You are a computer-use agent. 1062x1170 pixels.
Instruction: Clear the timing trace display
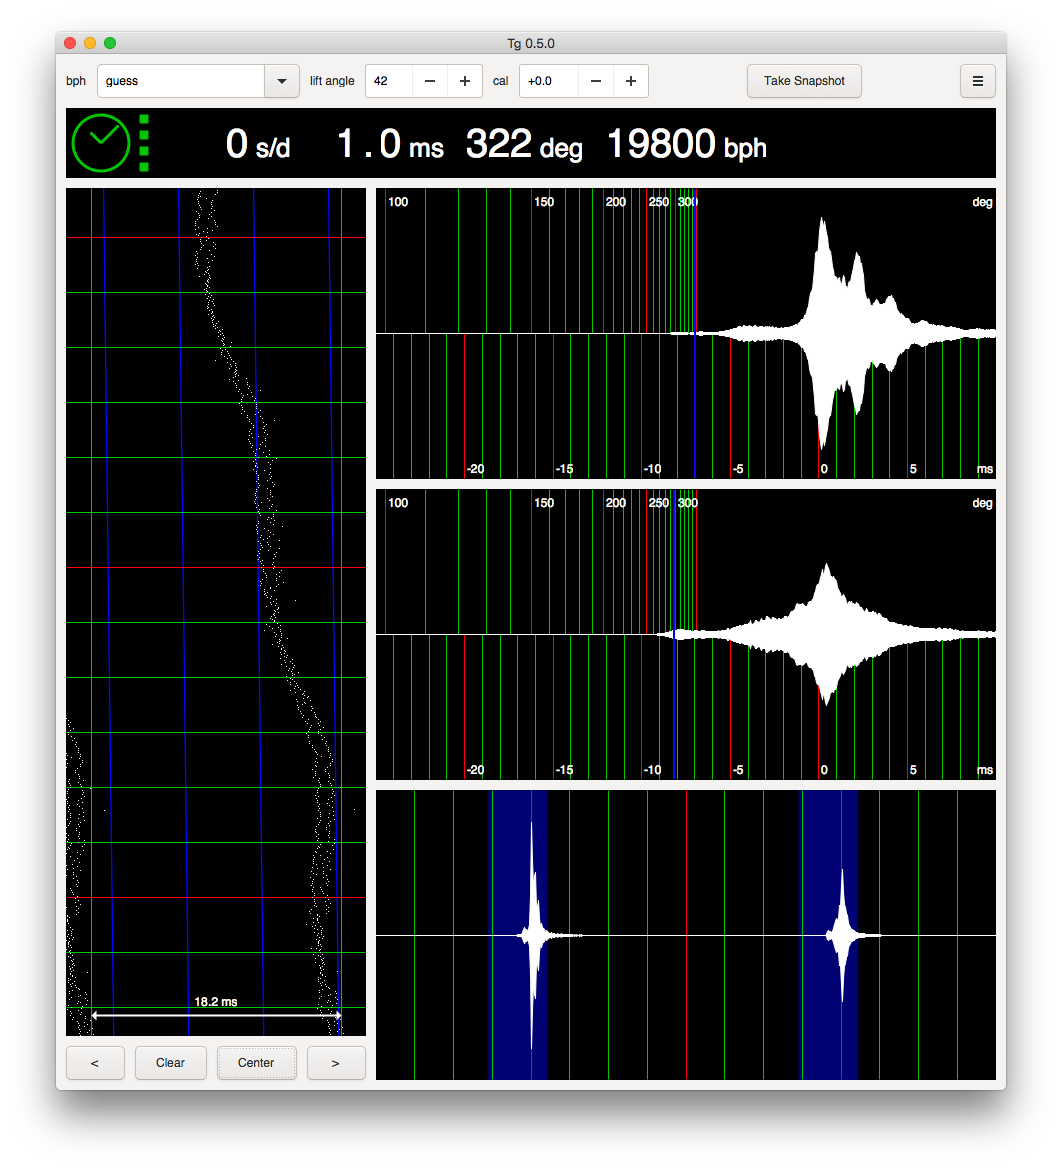pyautogui.click(x=171, y=1063)
